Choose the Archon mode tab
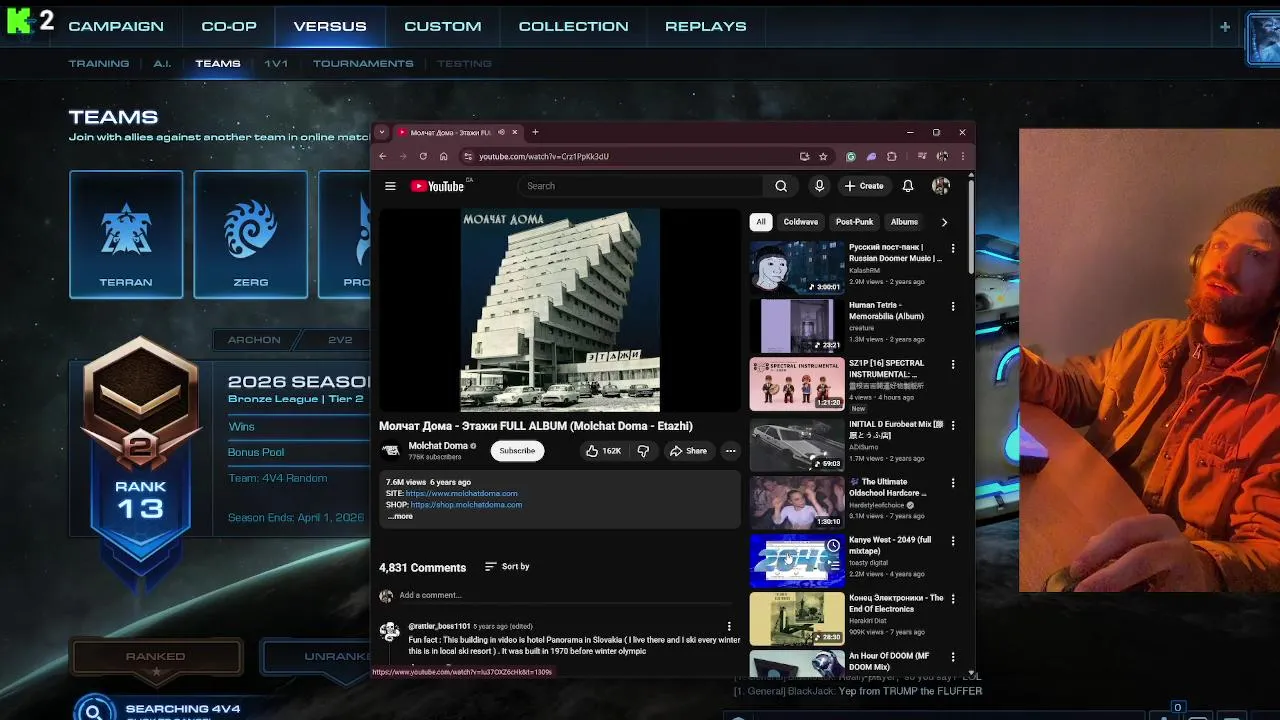The image size is (1280, 720). 254,340
